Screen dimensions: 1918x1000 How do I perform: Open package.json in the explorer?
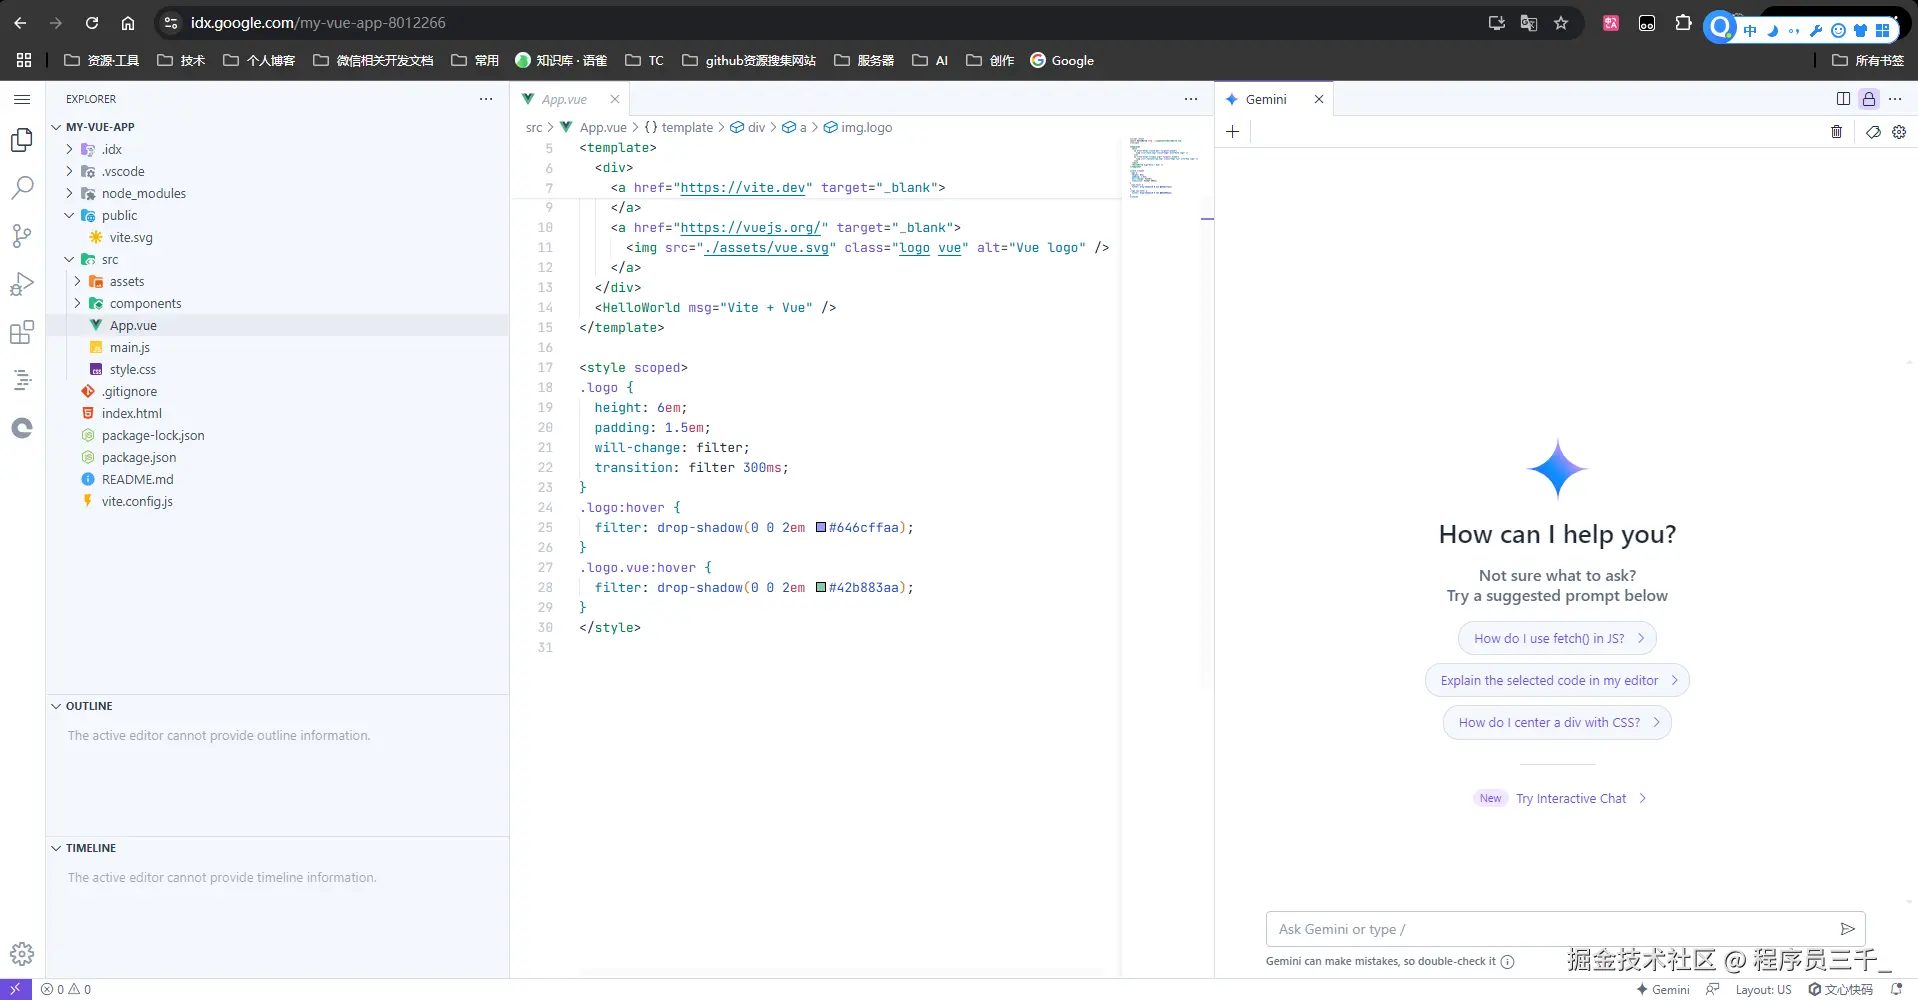point(138,457)
